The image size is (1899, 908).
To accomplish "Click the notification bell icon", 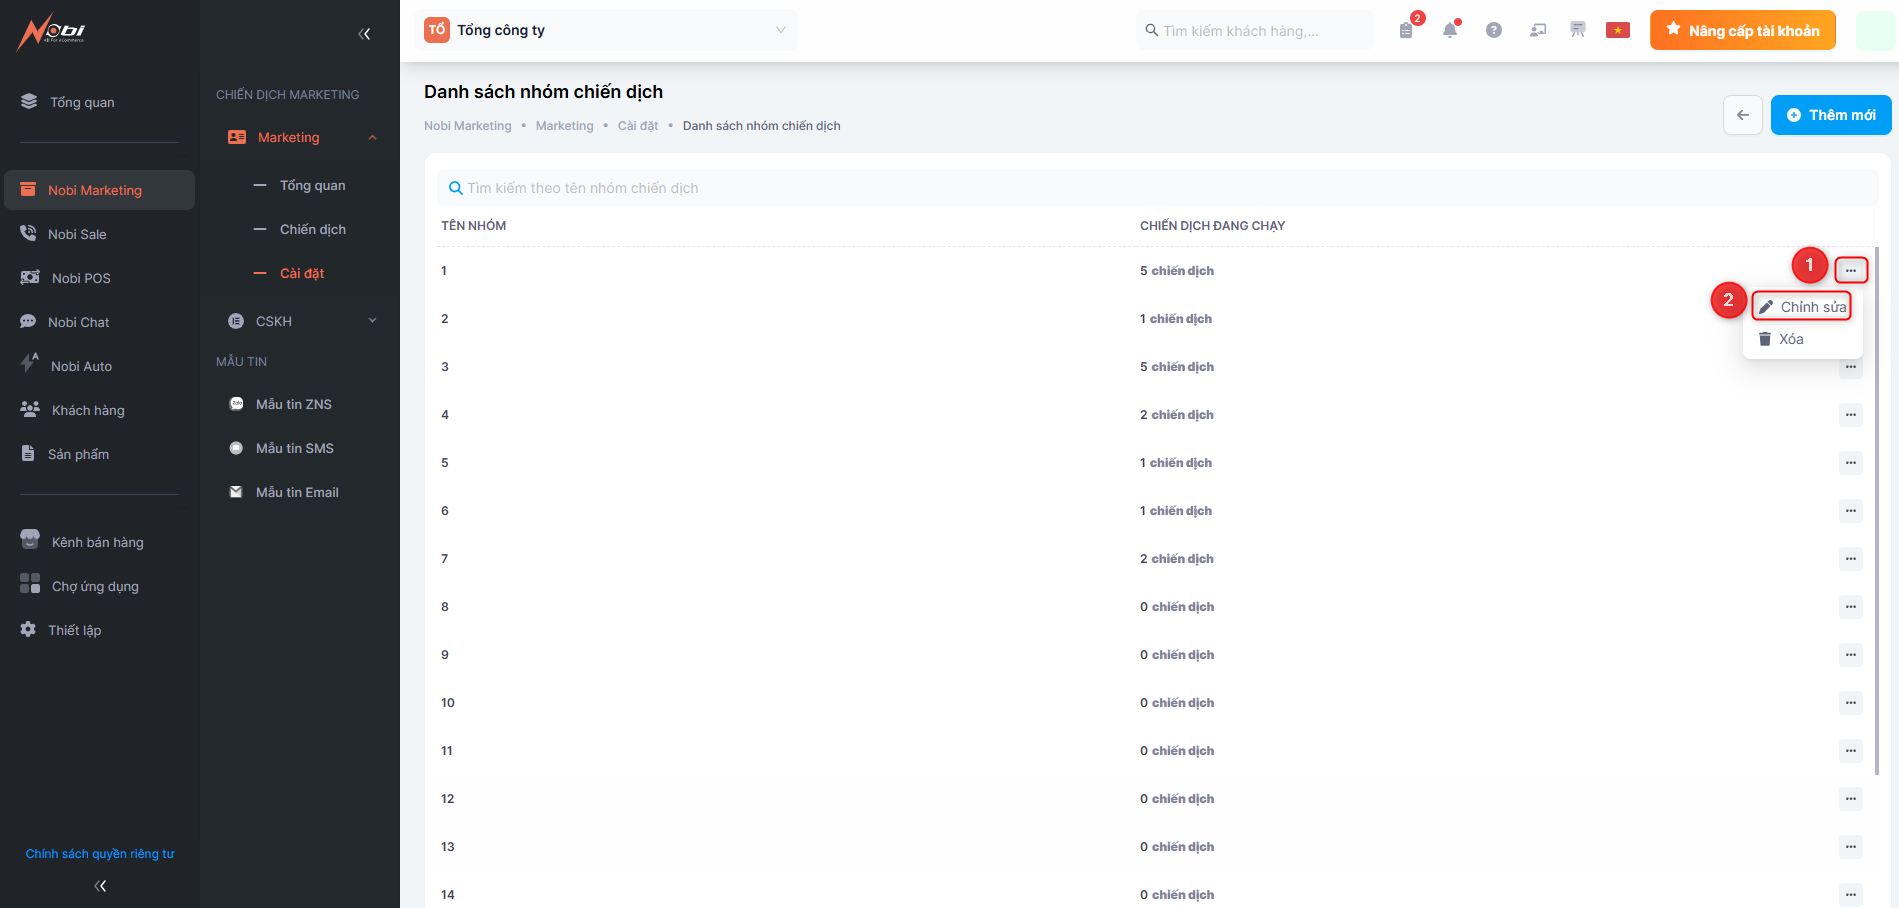I will coord(1449,30).
